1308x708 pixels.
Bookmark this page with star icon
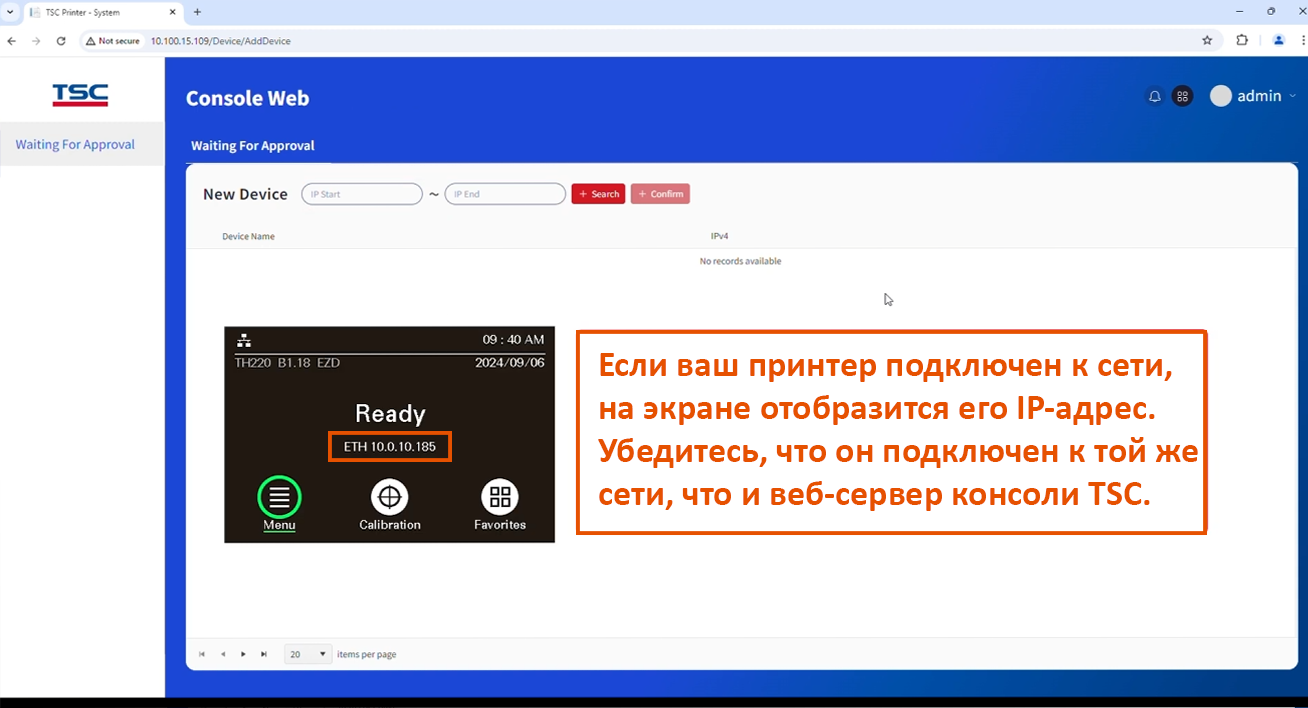tap(1207, 41)
